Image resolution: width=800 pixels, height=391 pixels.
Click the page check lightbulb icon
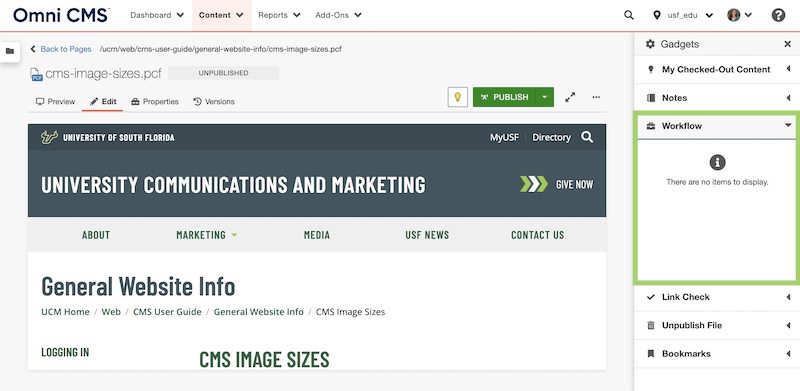458,97
